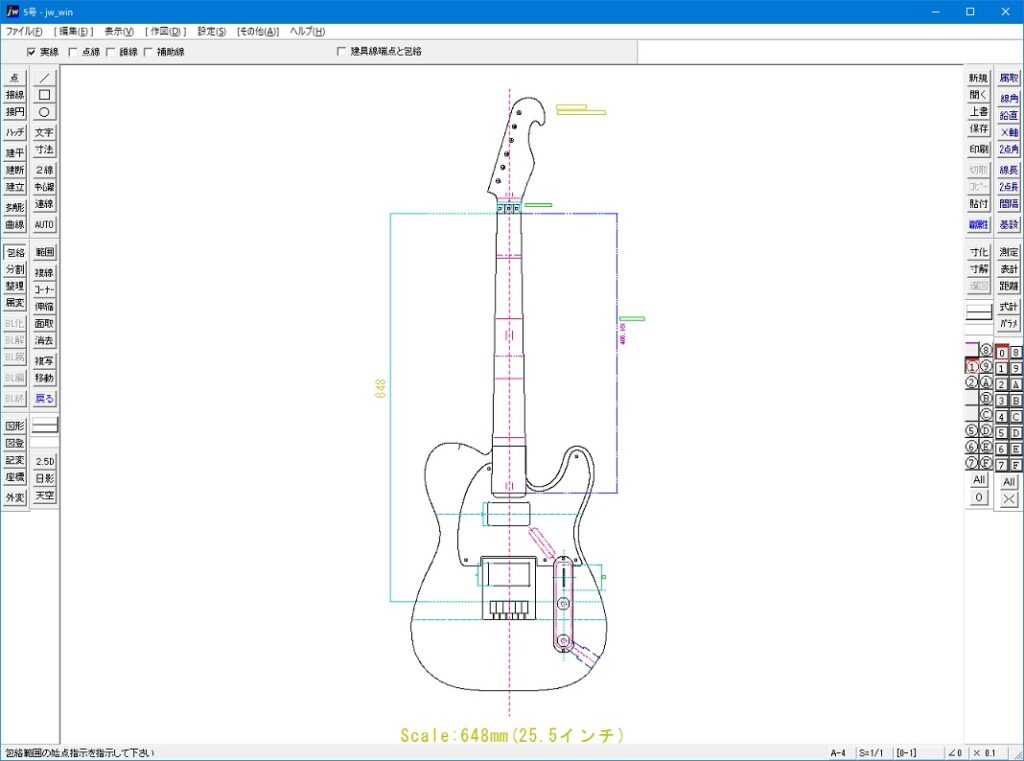Use the 測定 measure tool
This screenshot has height=761, width=1024.
tap(1008, 252)
